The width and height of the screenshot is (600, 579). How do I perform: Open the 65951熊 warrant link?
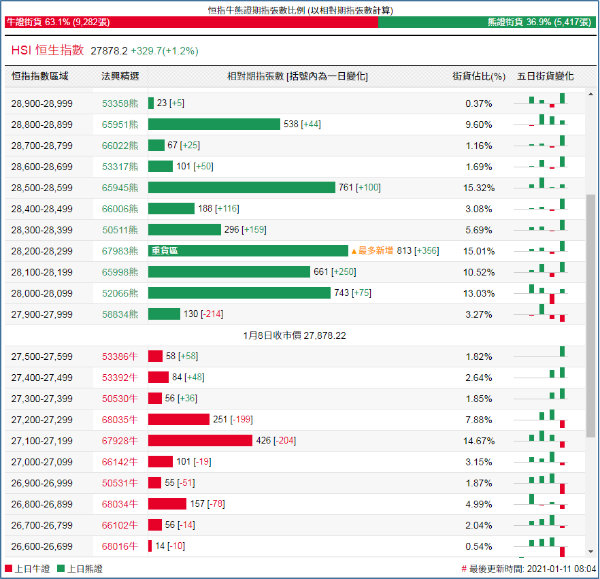point(120,124)
